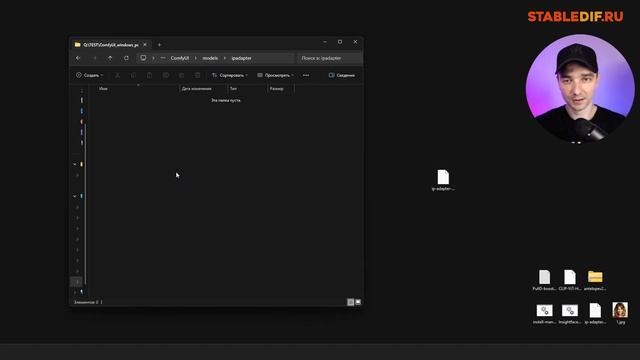
Task: Click the Copy icon in Explorer toolbar
Action: pyautogui.click(x=133, y=75)
